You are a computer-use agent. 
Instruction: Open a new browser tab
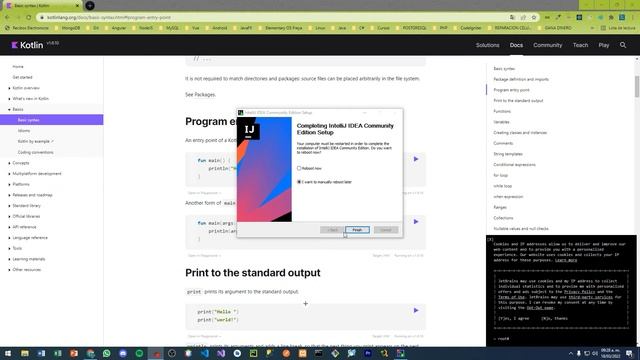click(x=90, y=6)
